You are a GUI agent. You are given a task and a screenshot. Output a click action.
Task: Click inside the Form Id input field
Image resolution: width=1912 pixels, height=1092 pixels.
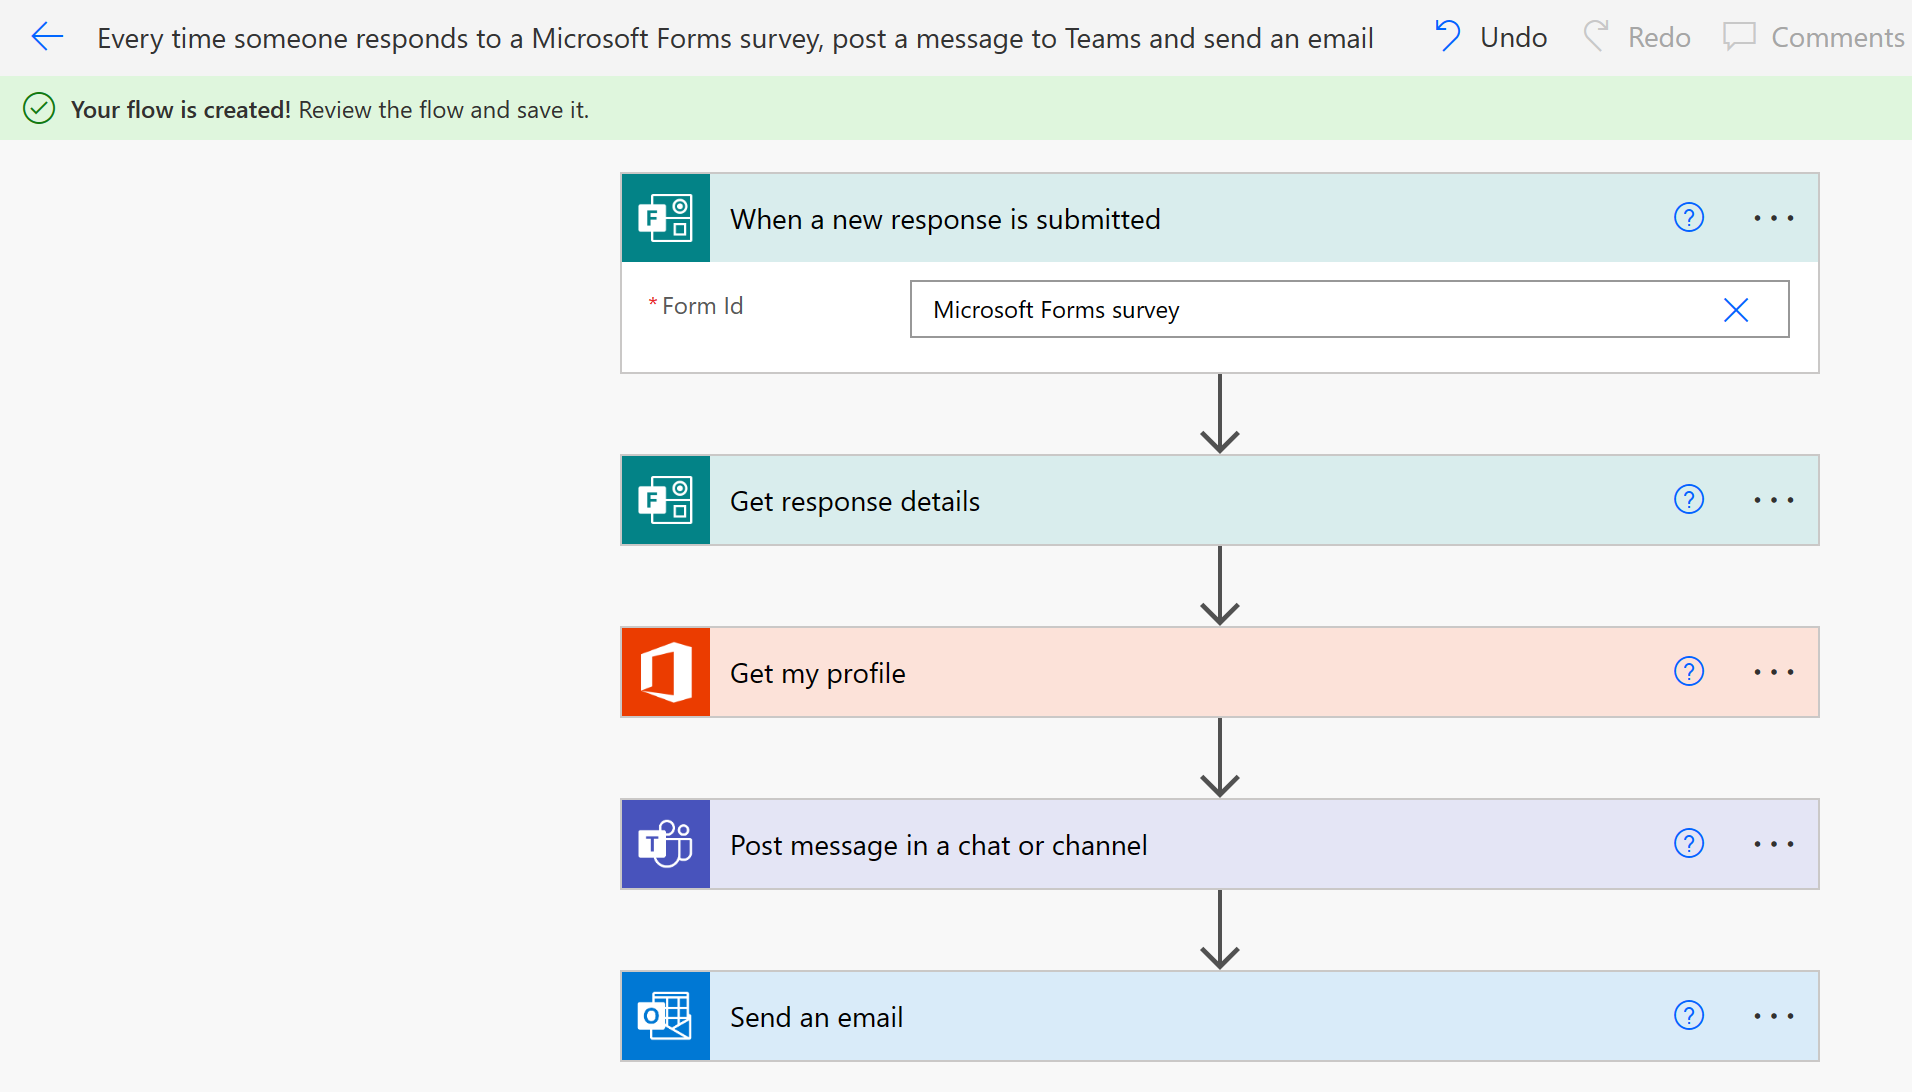pyautogui.click(x=1300, y=309)
